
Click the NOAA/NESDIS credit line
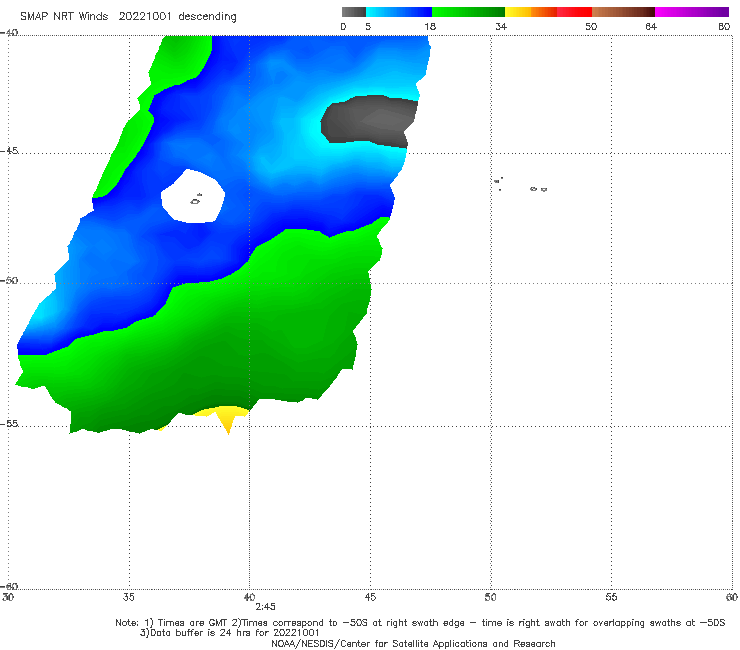[x=413, y=644]
